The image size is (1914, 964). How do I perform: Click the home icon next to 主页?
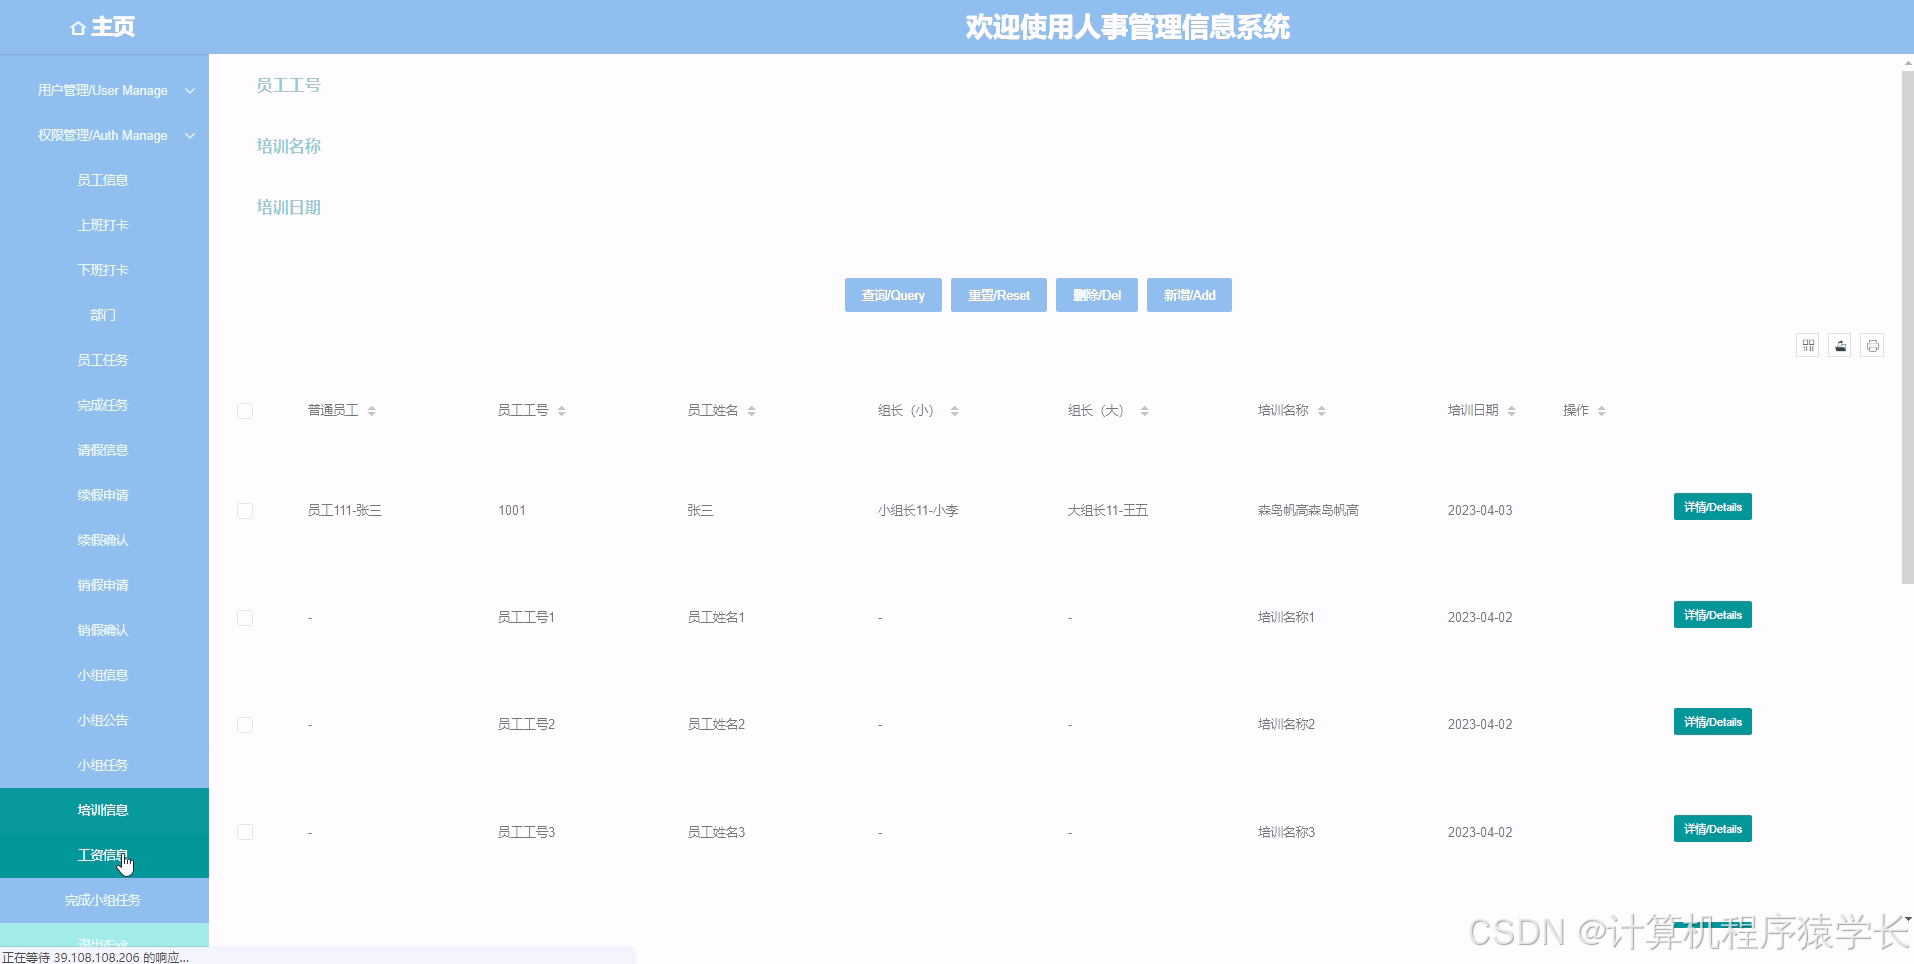click(x=78, y=27)
